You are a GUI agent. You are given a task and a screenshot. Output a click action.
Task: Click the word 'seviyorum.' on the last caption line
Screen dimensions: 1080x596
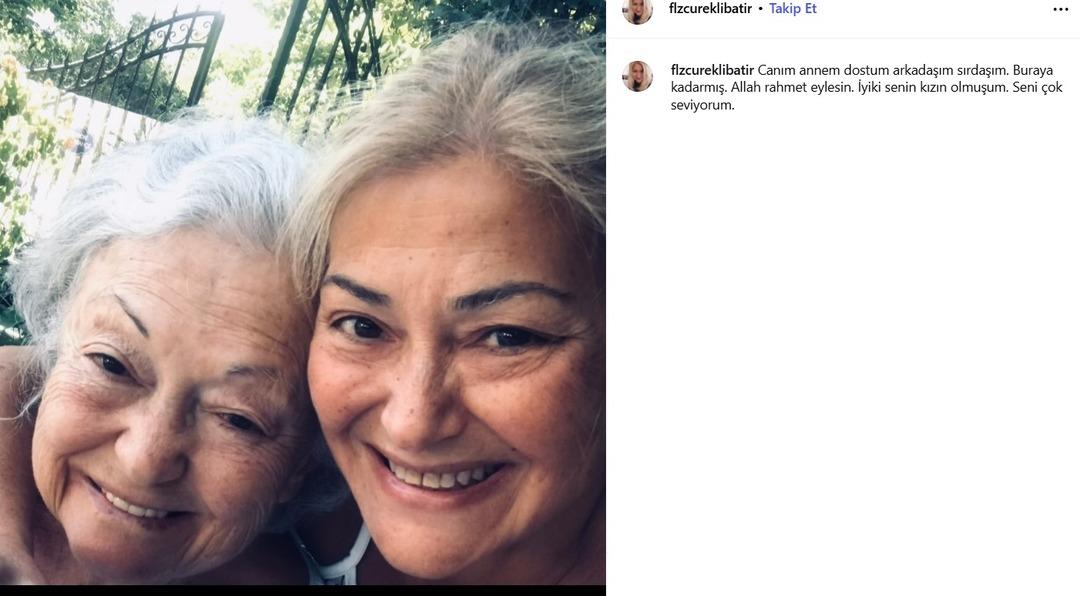pyautogui.click(x=703, y=105)
